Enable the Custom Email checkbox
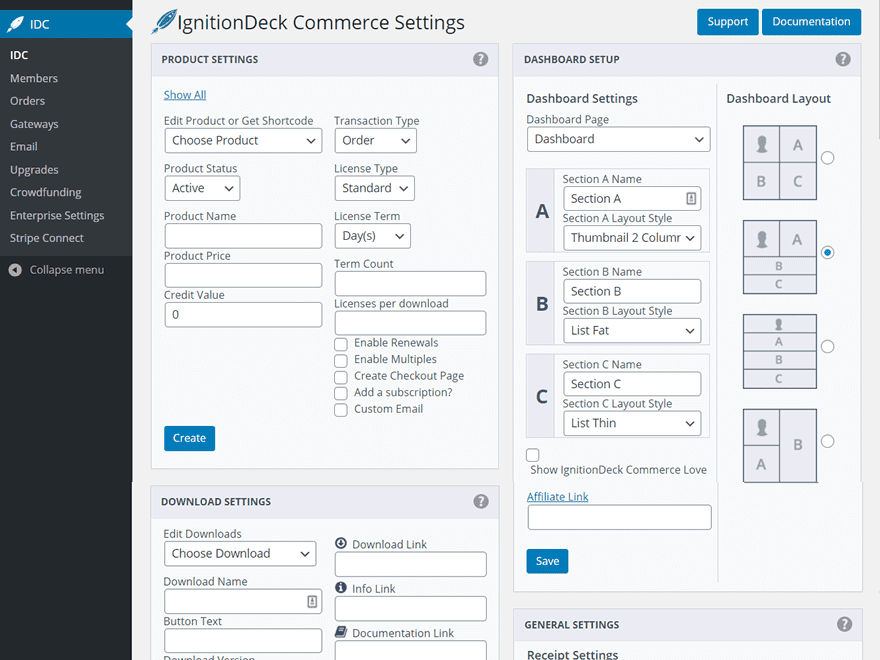This screenshot has height=660, width=880. [341, 410]
